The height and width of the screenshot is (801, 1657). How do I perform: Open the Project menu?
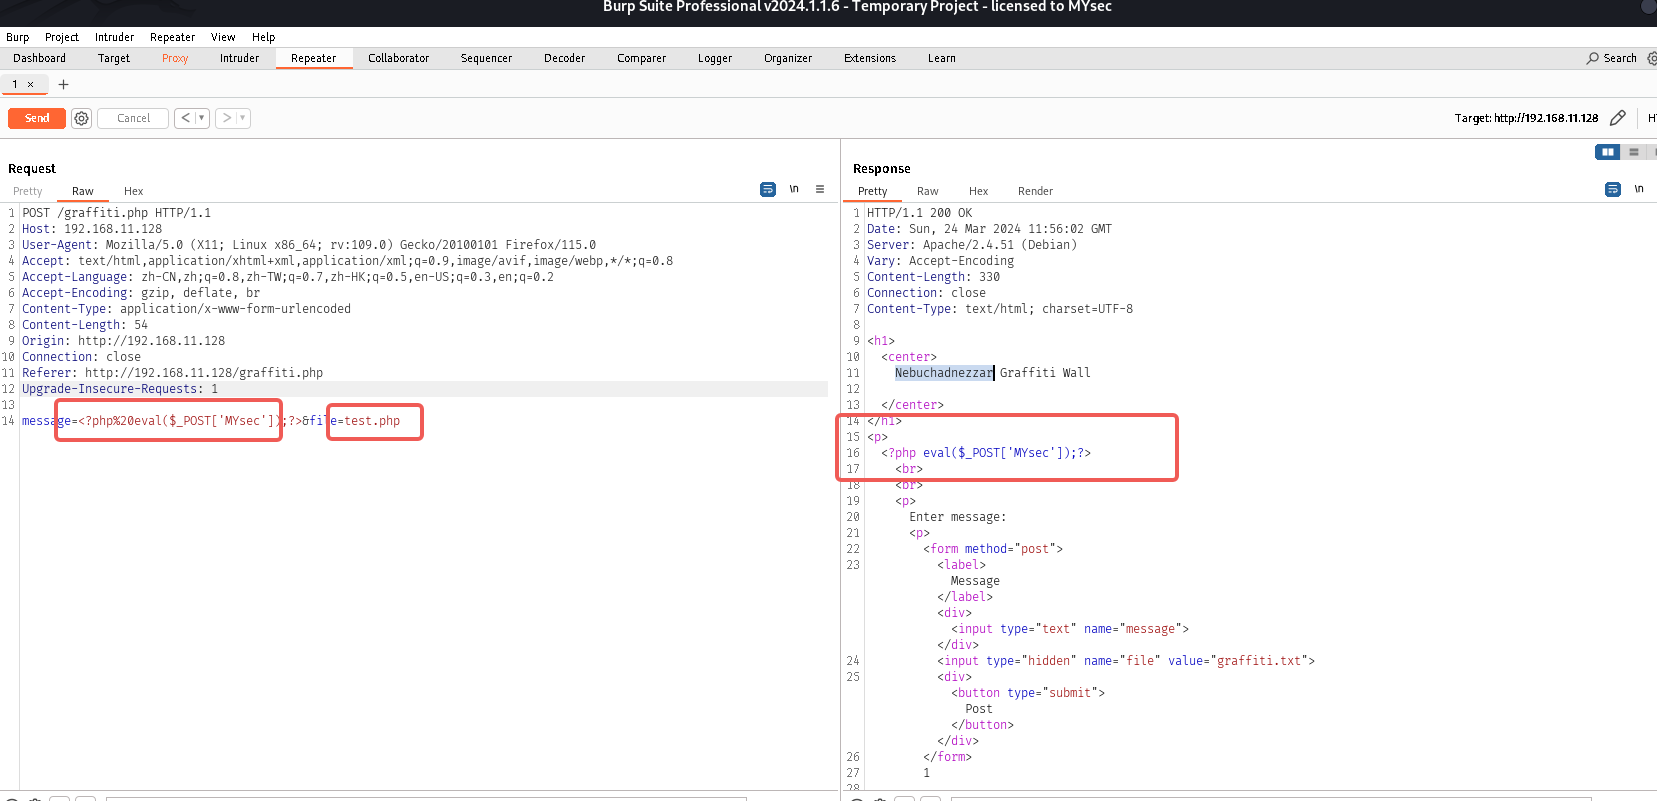pos(61,37)
